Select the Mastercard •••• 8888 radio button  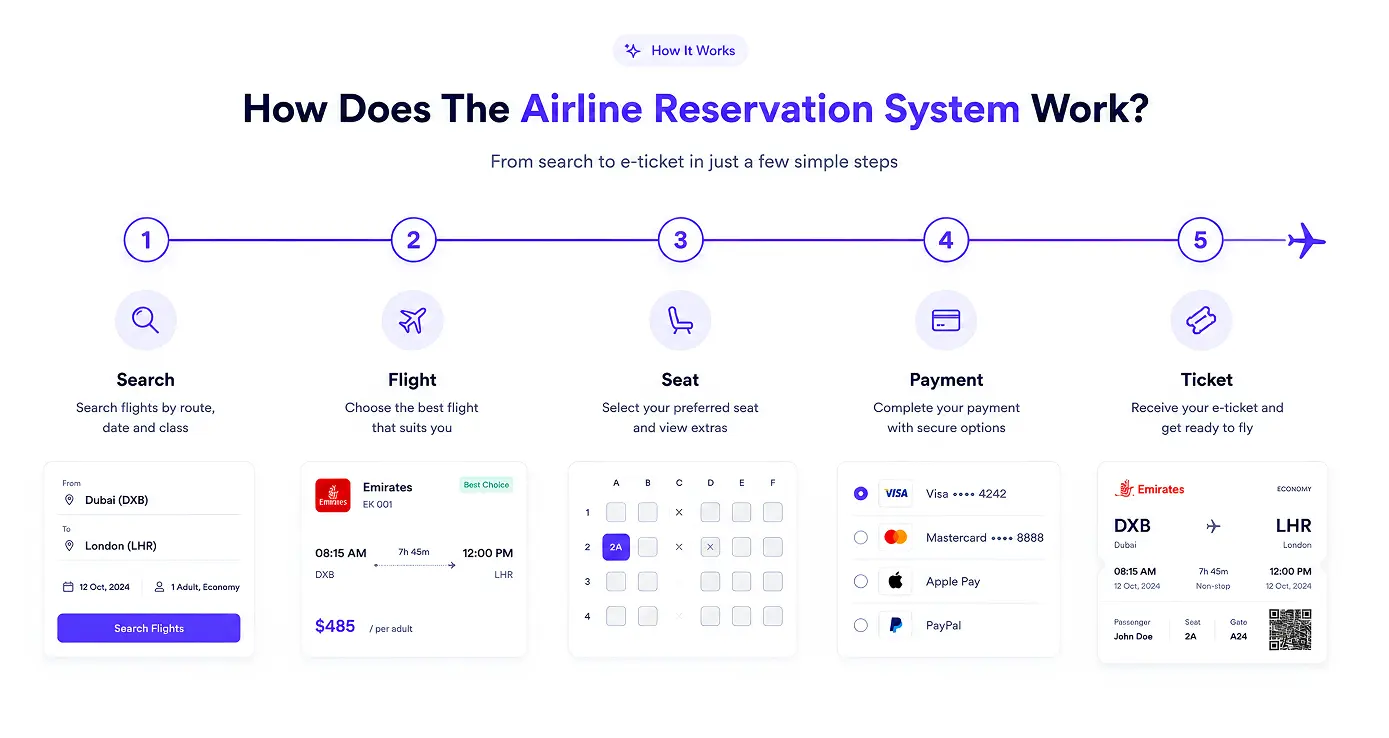[x=861, y=537]
